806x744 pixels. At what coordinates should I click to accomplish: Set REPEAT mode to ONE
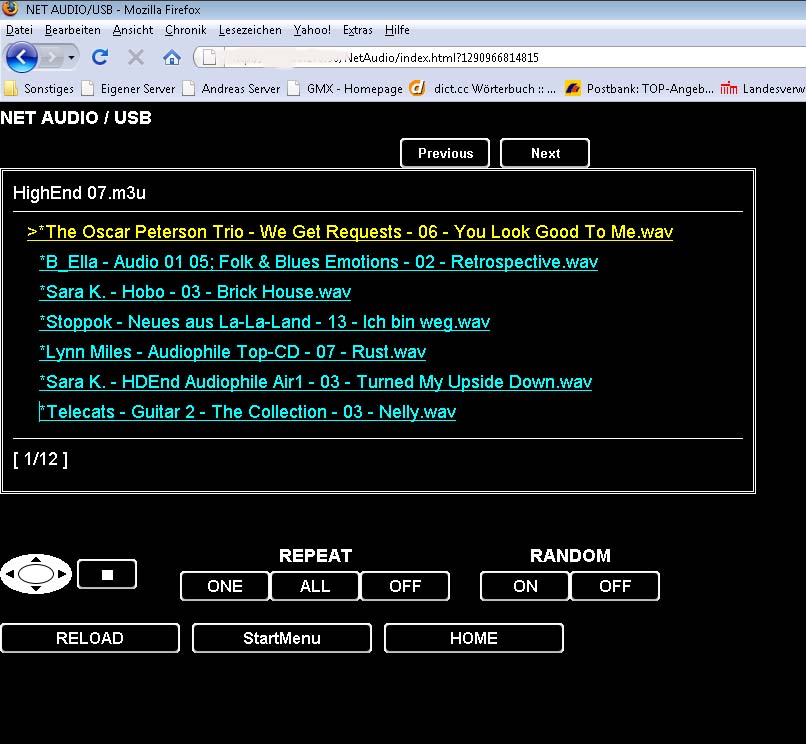click(225, 586)
